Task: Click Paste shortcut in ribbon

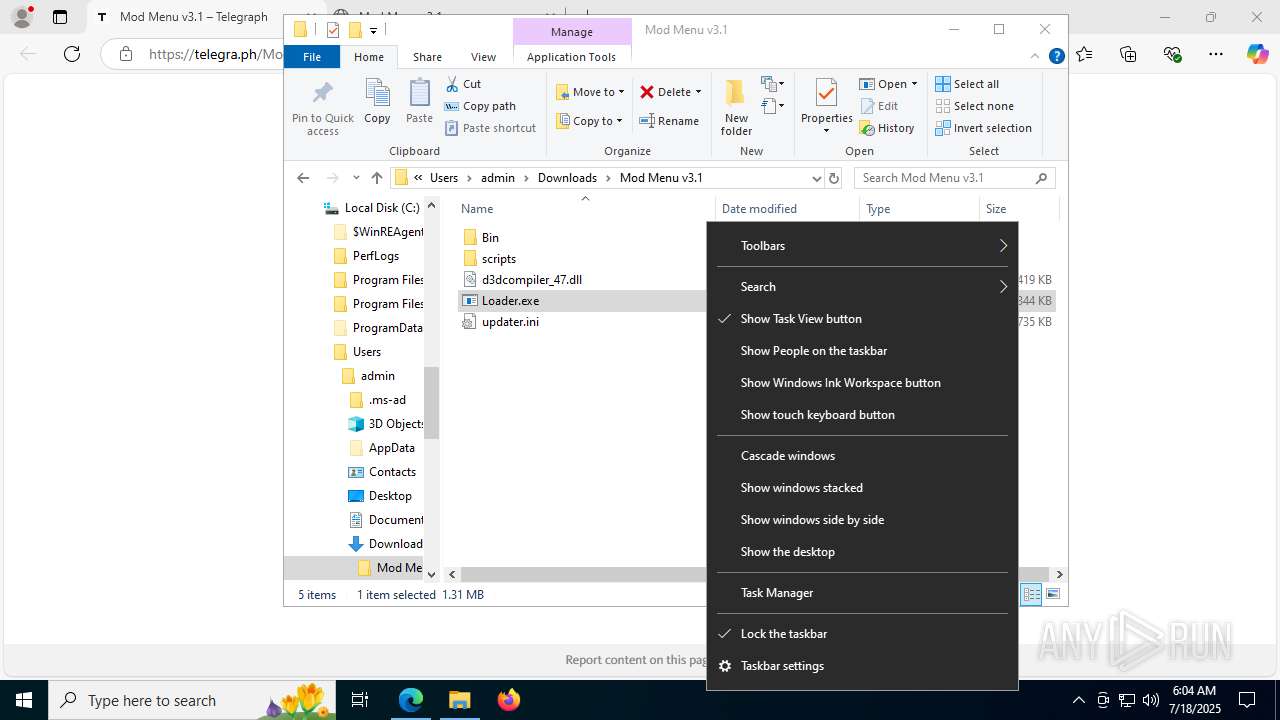Action: tap(490, 128)
